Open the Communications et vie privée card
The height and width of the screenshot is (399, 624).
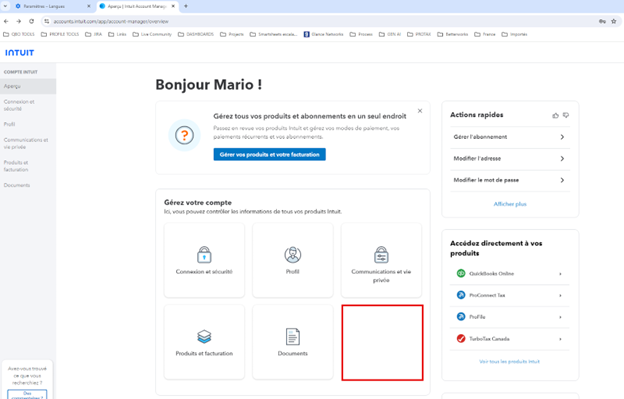click(381, 260)
